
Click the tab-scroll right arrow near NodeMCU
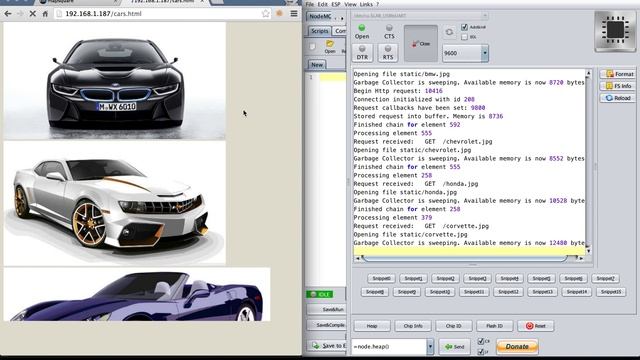point(342,18)
